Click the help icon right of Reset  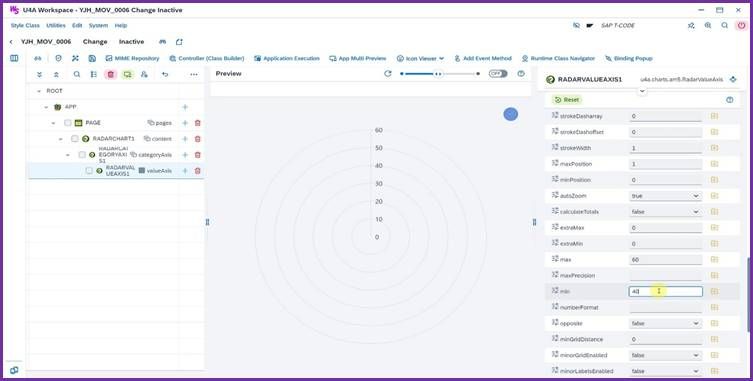730,100
